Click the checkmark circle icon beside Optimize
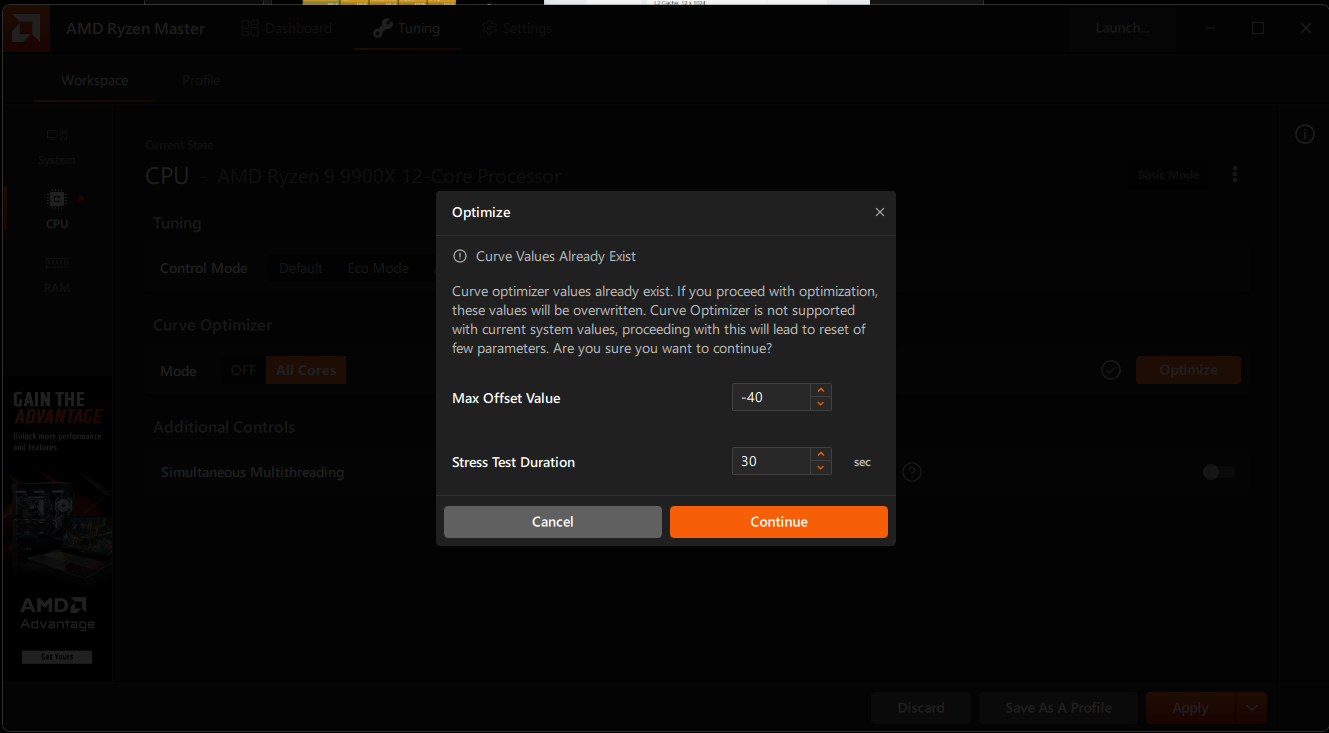 pyautogui.click(x=1110, y=370)
